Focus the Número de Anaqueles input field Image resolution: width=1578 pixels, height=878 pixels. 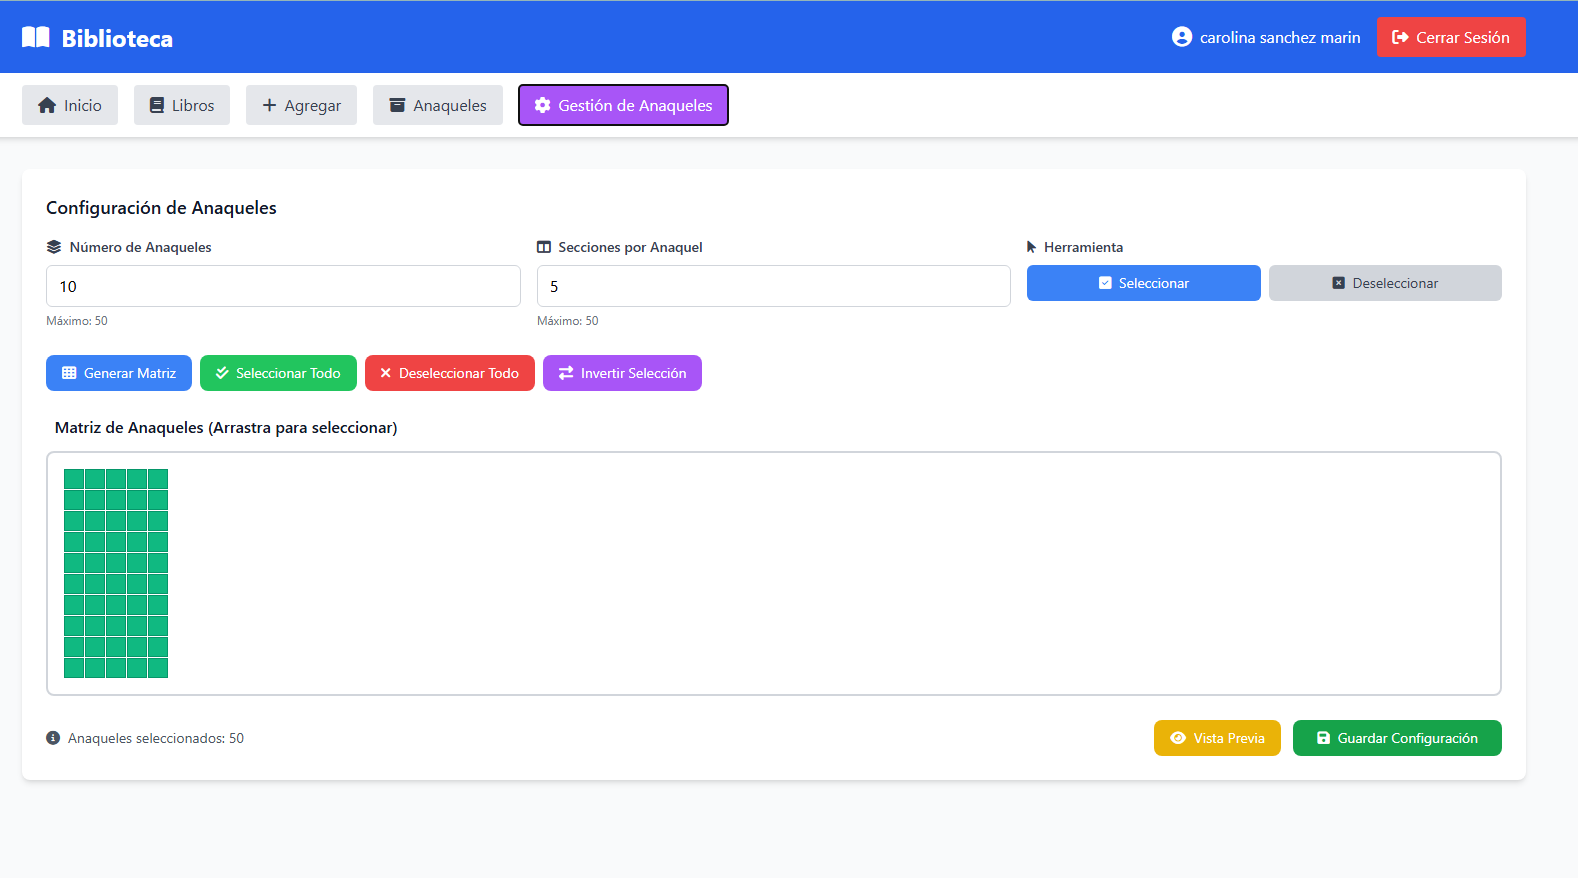283,286
